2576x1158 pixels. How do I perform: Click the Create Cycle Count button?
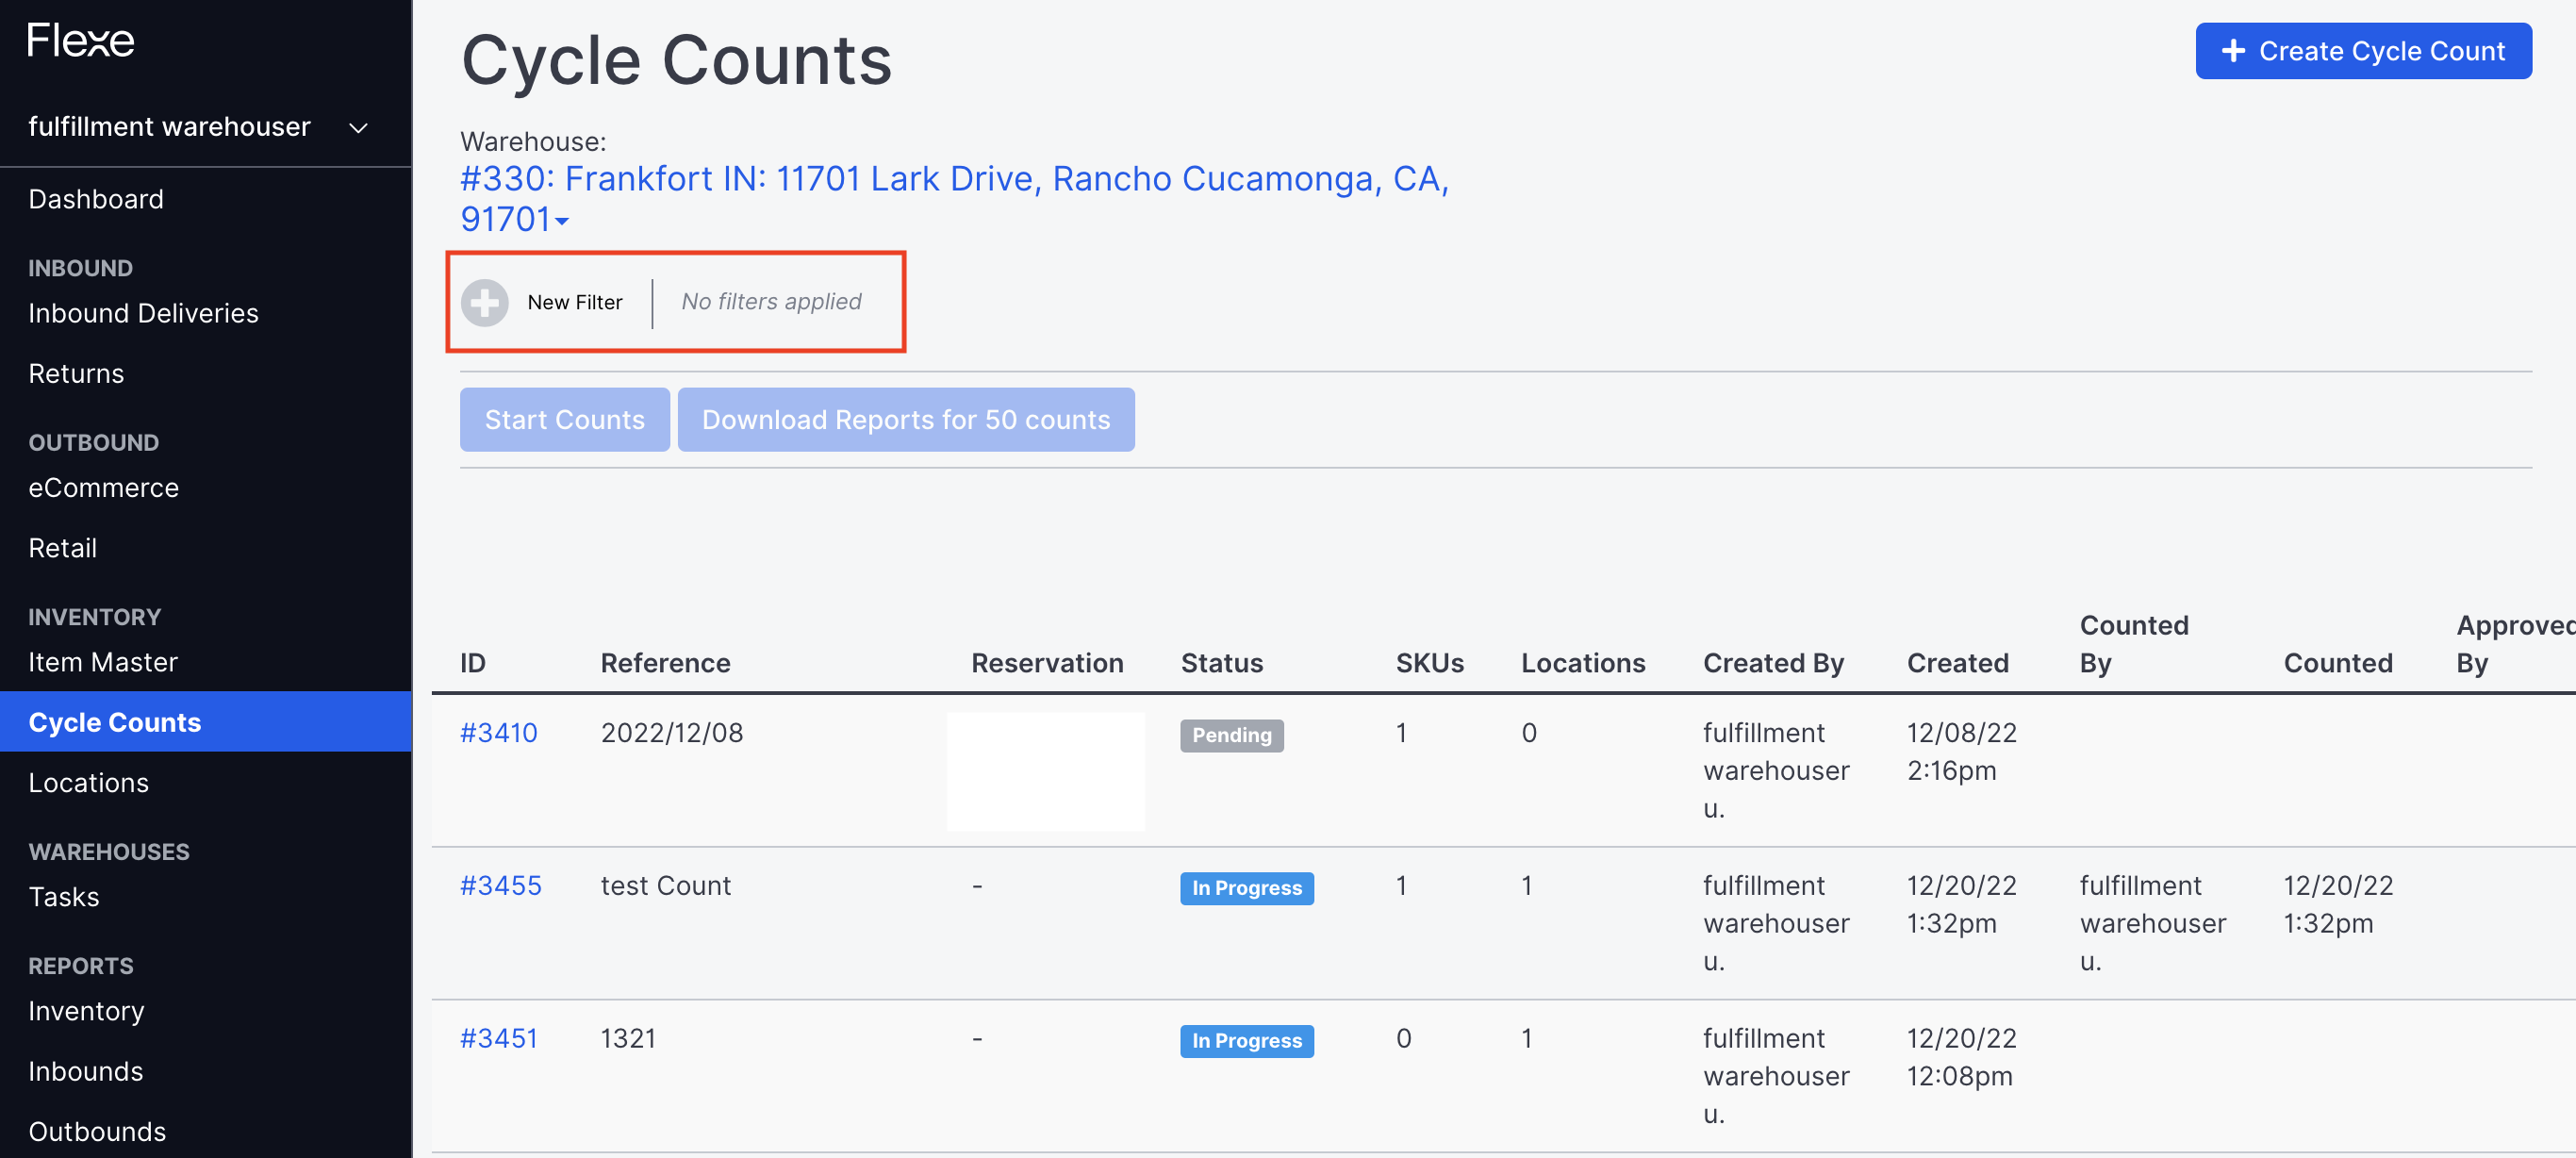[2363, 50]
